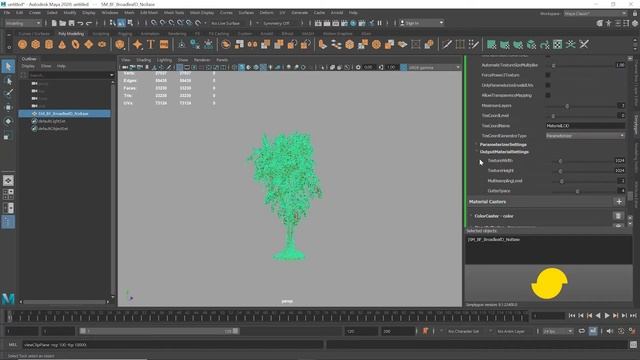Switch to Poly Modeling shelf tab
Viewport: 640px width, 360px height.
pyautogui.click(x=71, y=34)
